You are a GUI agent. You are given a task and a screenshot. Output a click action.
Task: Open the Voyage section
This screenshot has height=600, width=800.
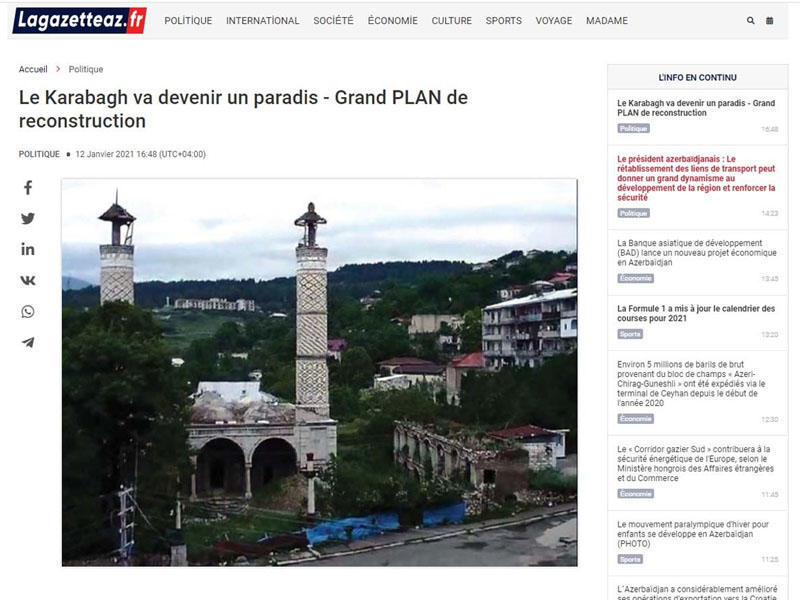point(554,20)
